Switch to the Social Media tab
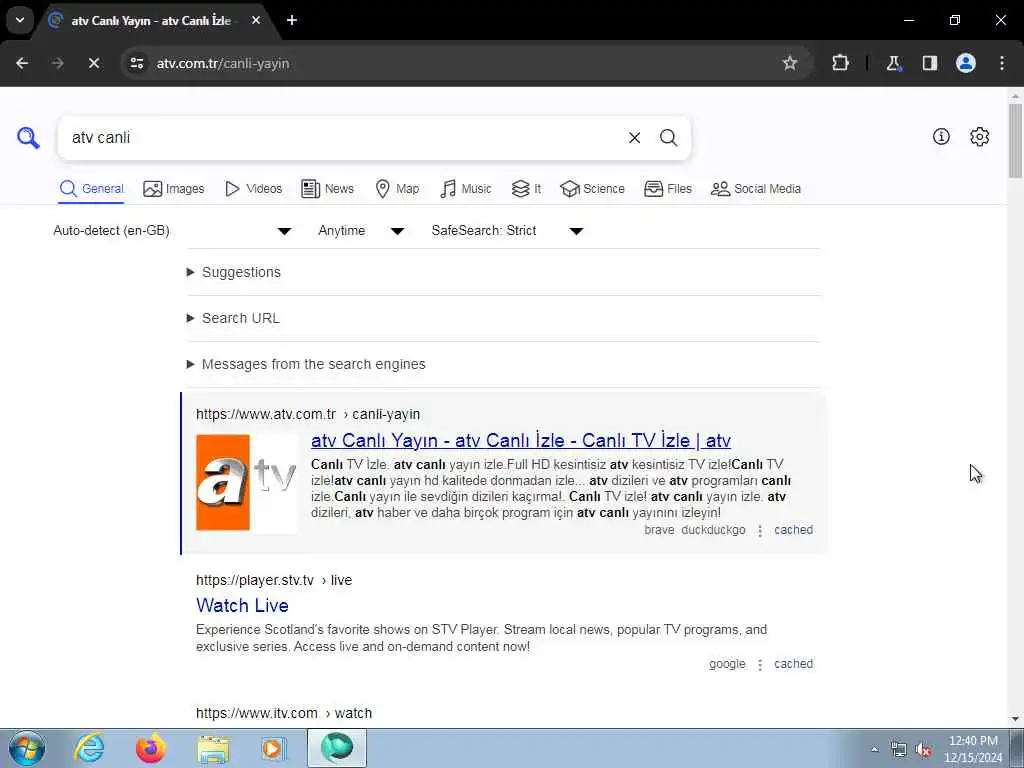 coord(756,189)
